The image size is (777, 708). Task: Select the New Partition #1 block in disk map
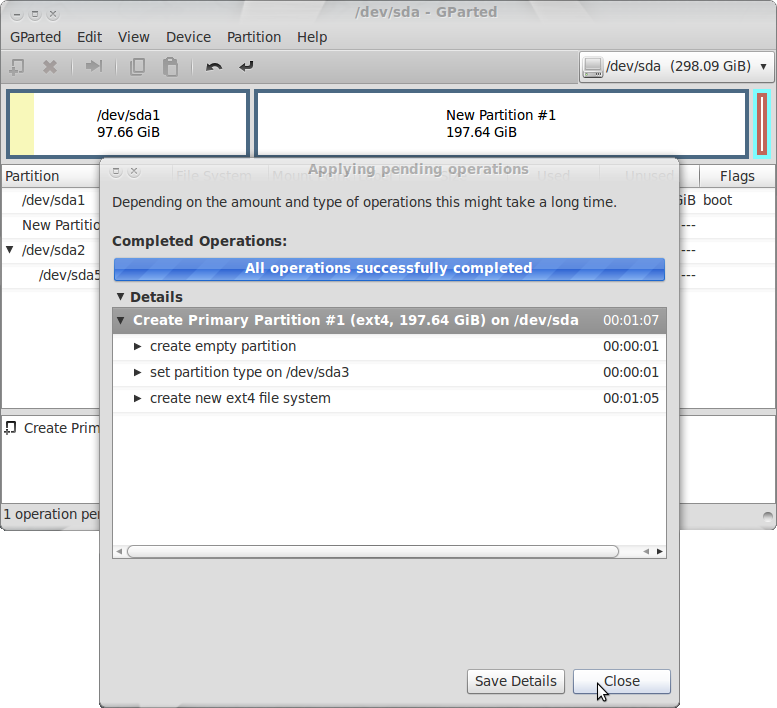point(501,123)
